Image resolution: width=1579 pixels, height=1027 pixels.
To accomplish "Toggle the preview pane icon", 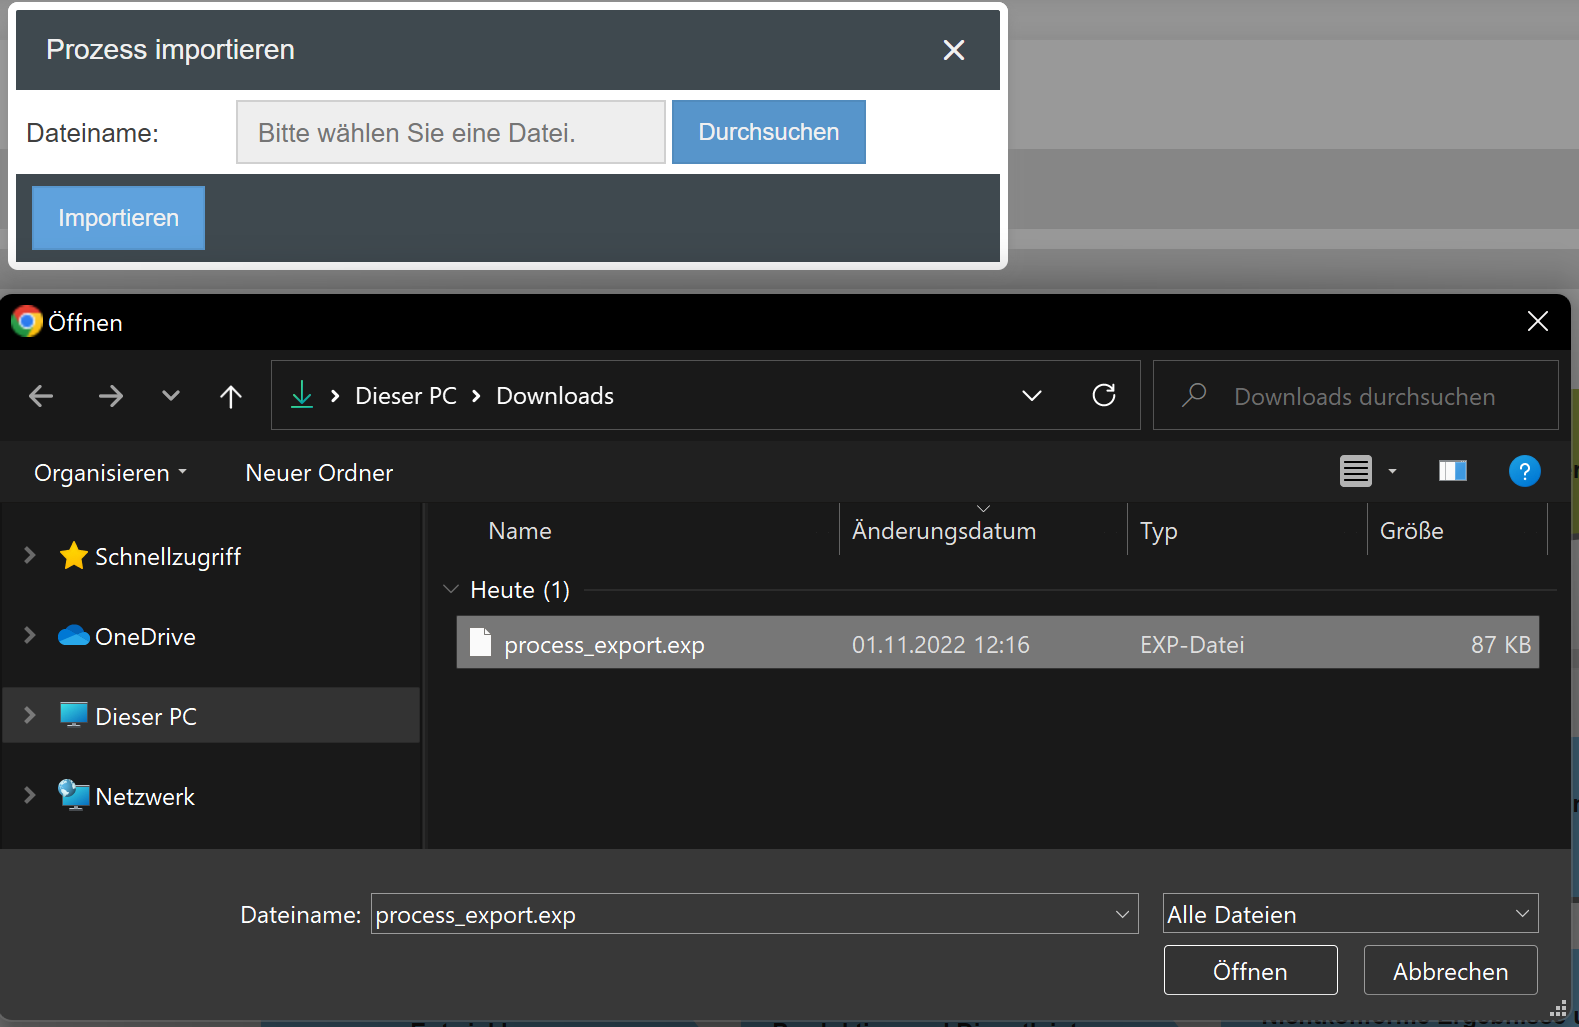I will [x=1452, y=471].
